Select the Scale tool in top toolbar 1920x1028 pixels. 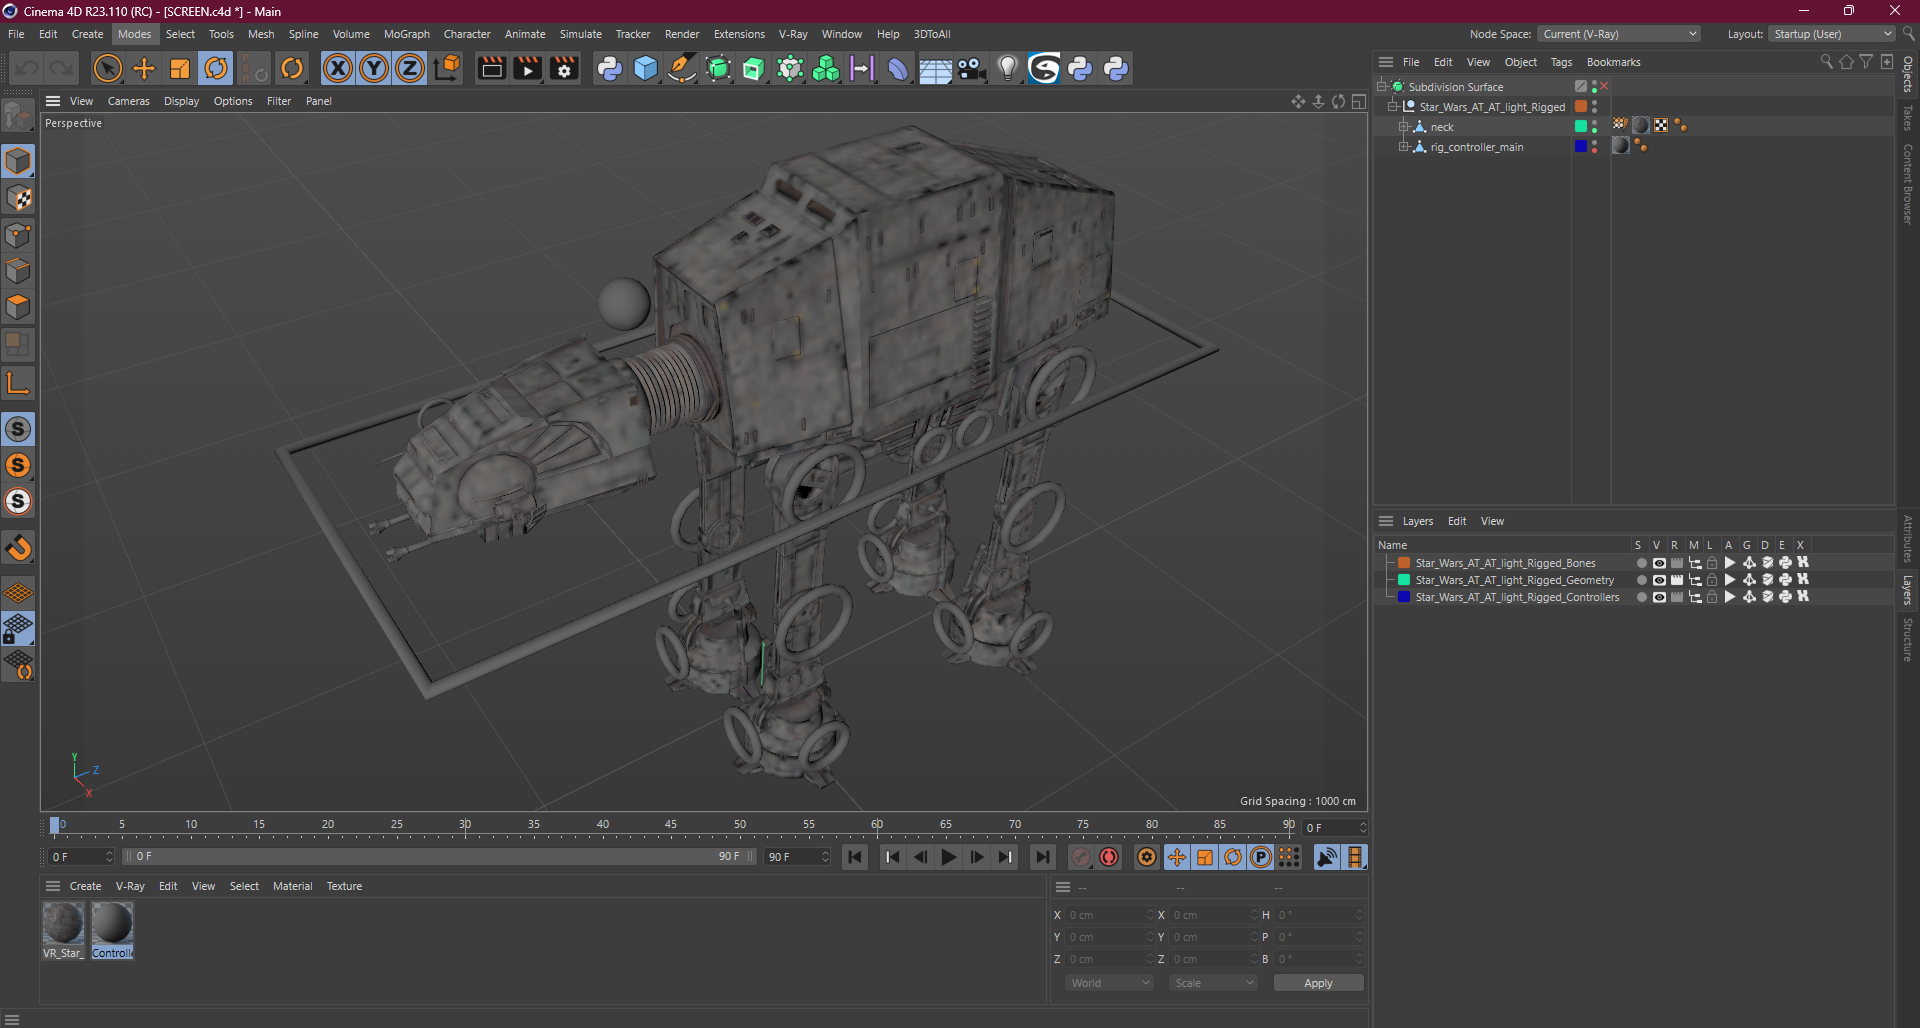180,68
